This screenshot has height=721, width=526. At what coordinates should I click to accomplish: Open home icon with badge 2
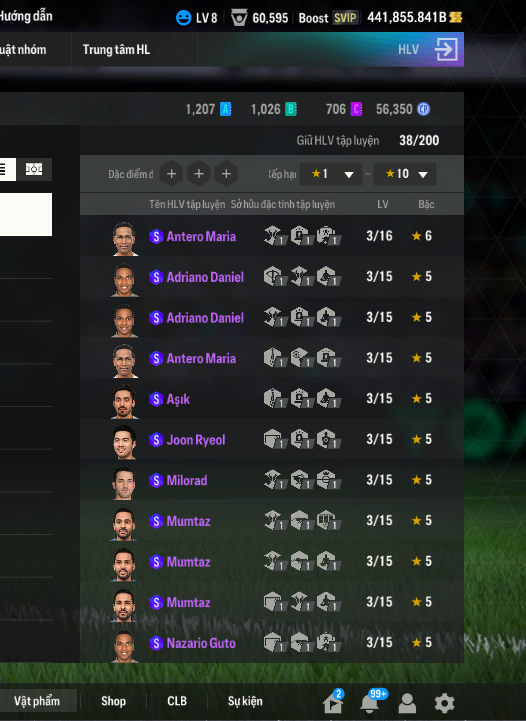click(334, 701)
